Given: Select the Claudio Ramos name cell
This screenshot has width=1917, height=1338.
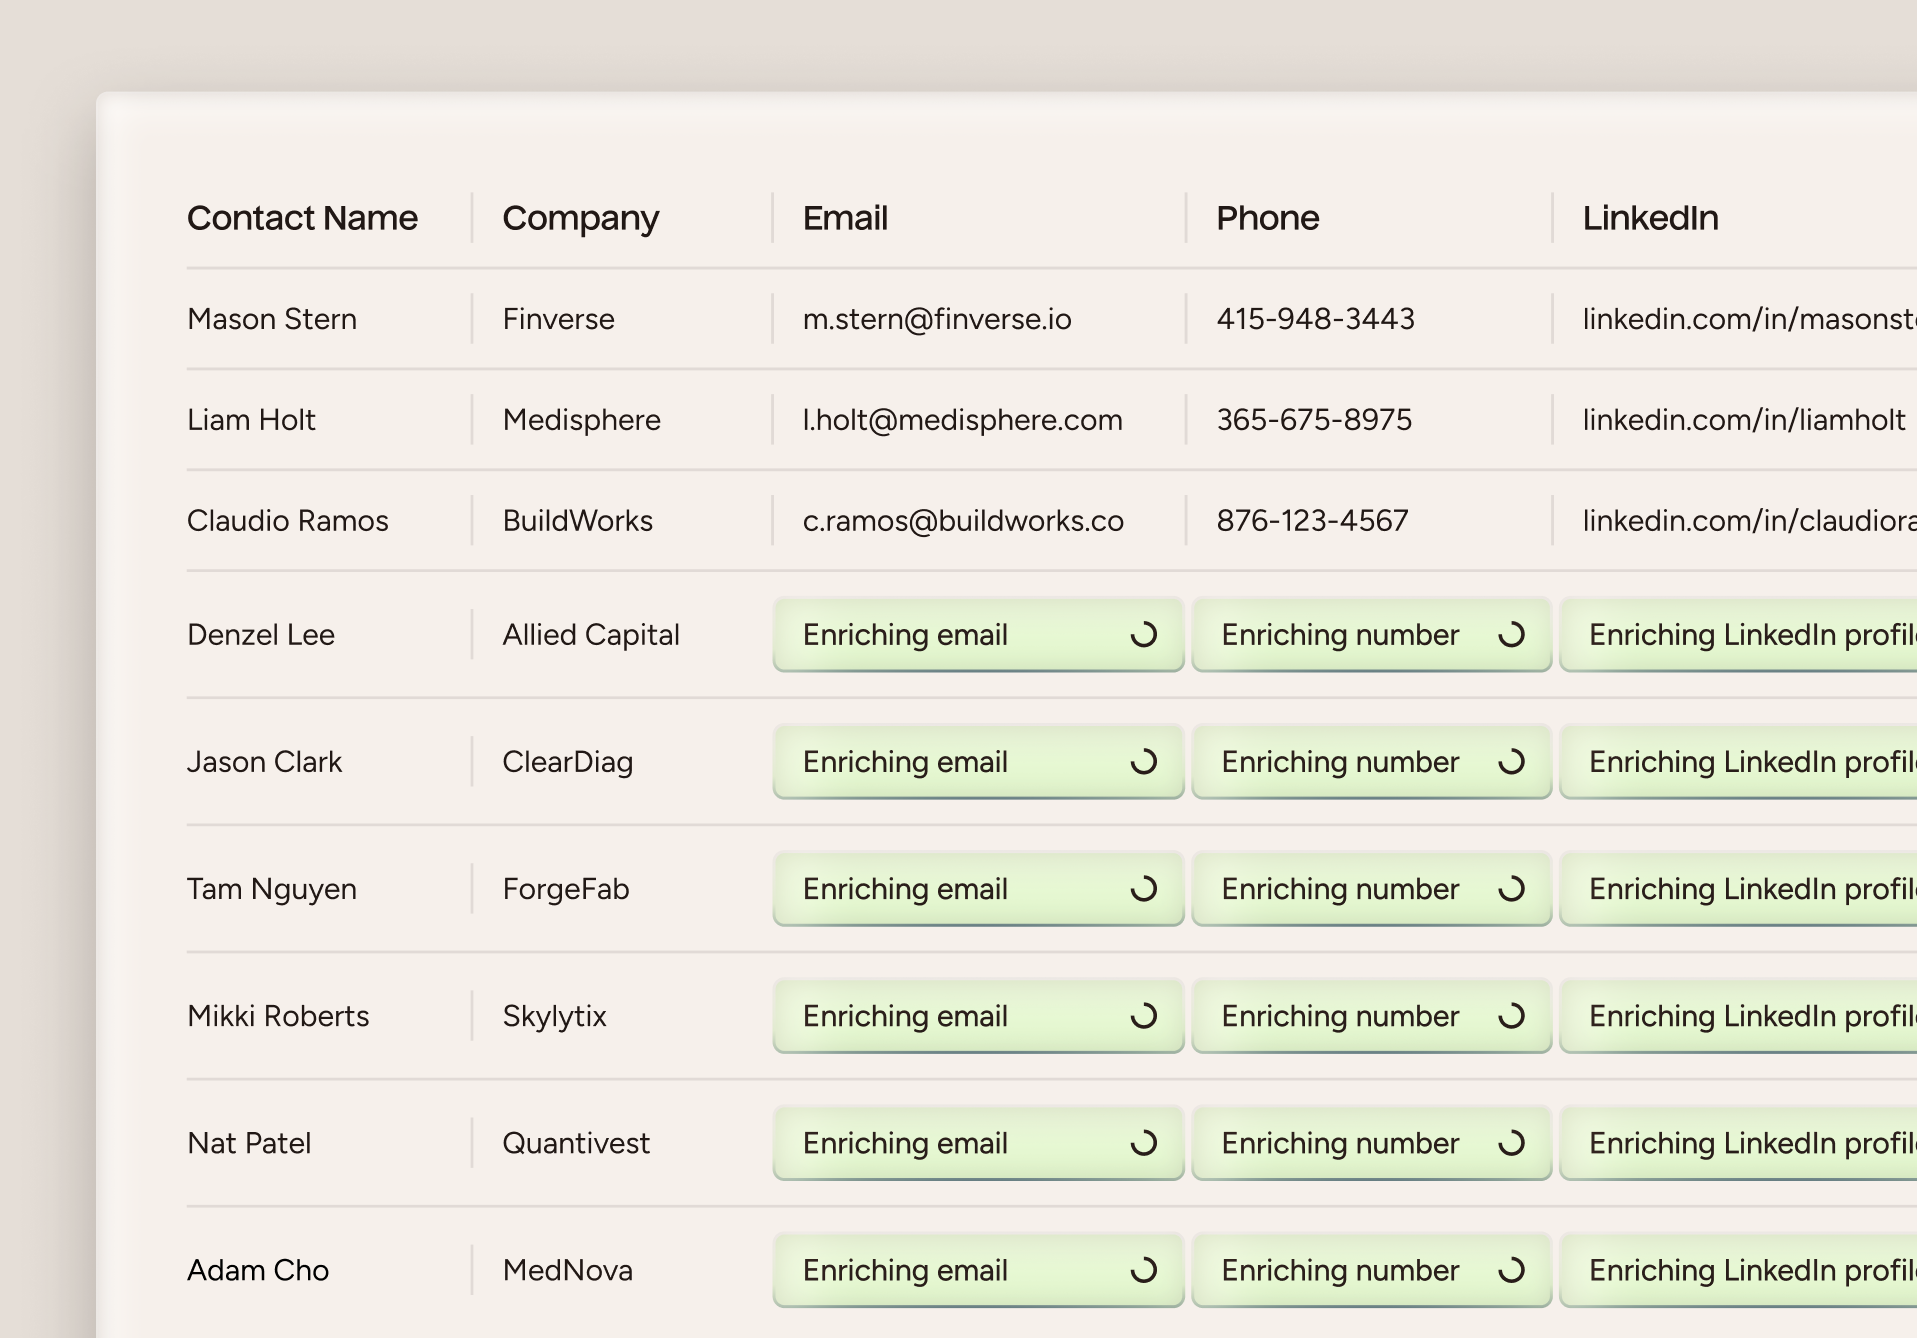Looking at the screenshot, I should pyautogui.click(x=288, y=521).
